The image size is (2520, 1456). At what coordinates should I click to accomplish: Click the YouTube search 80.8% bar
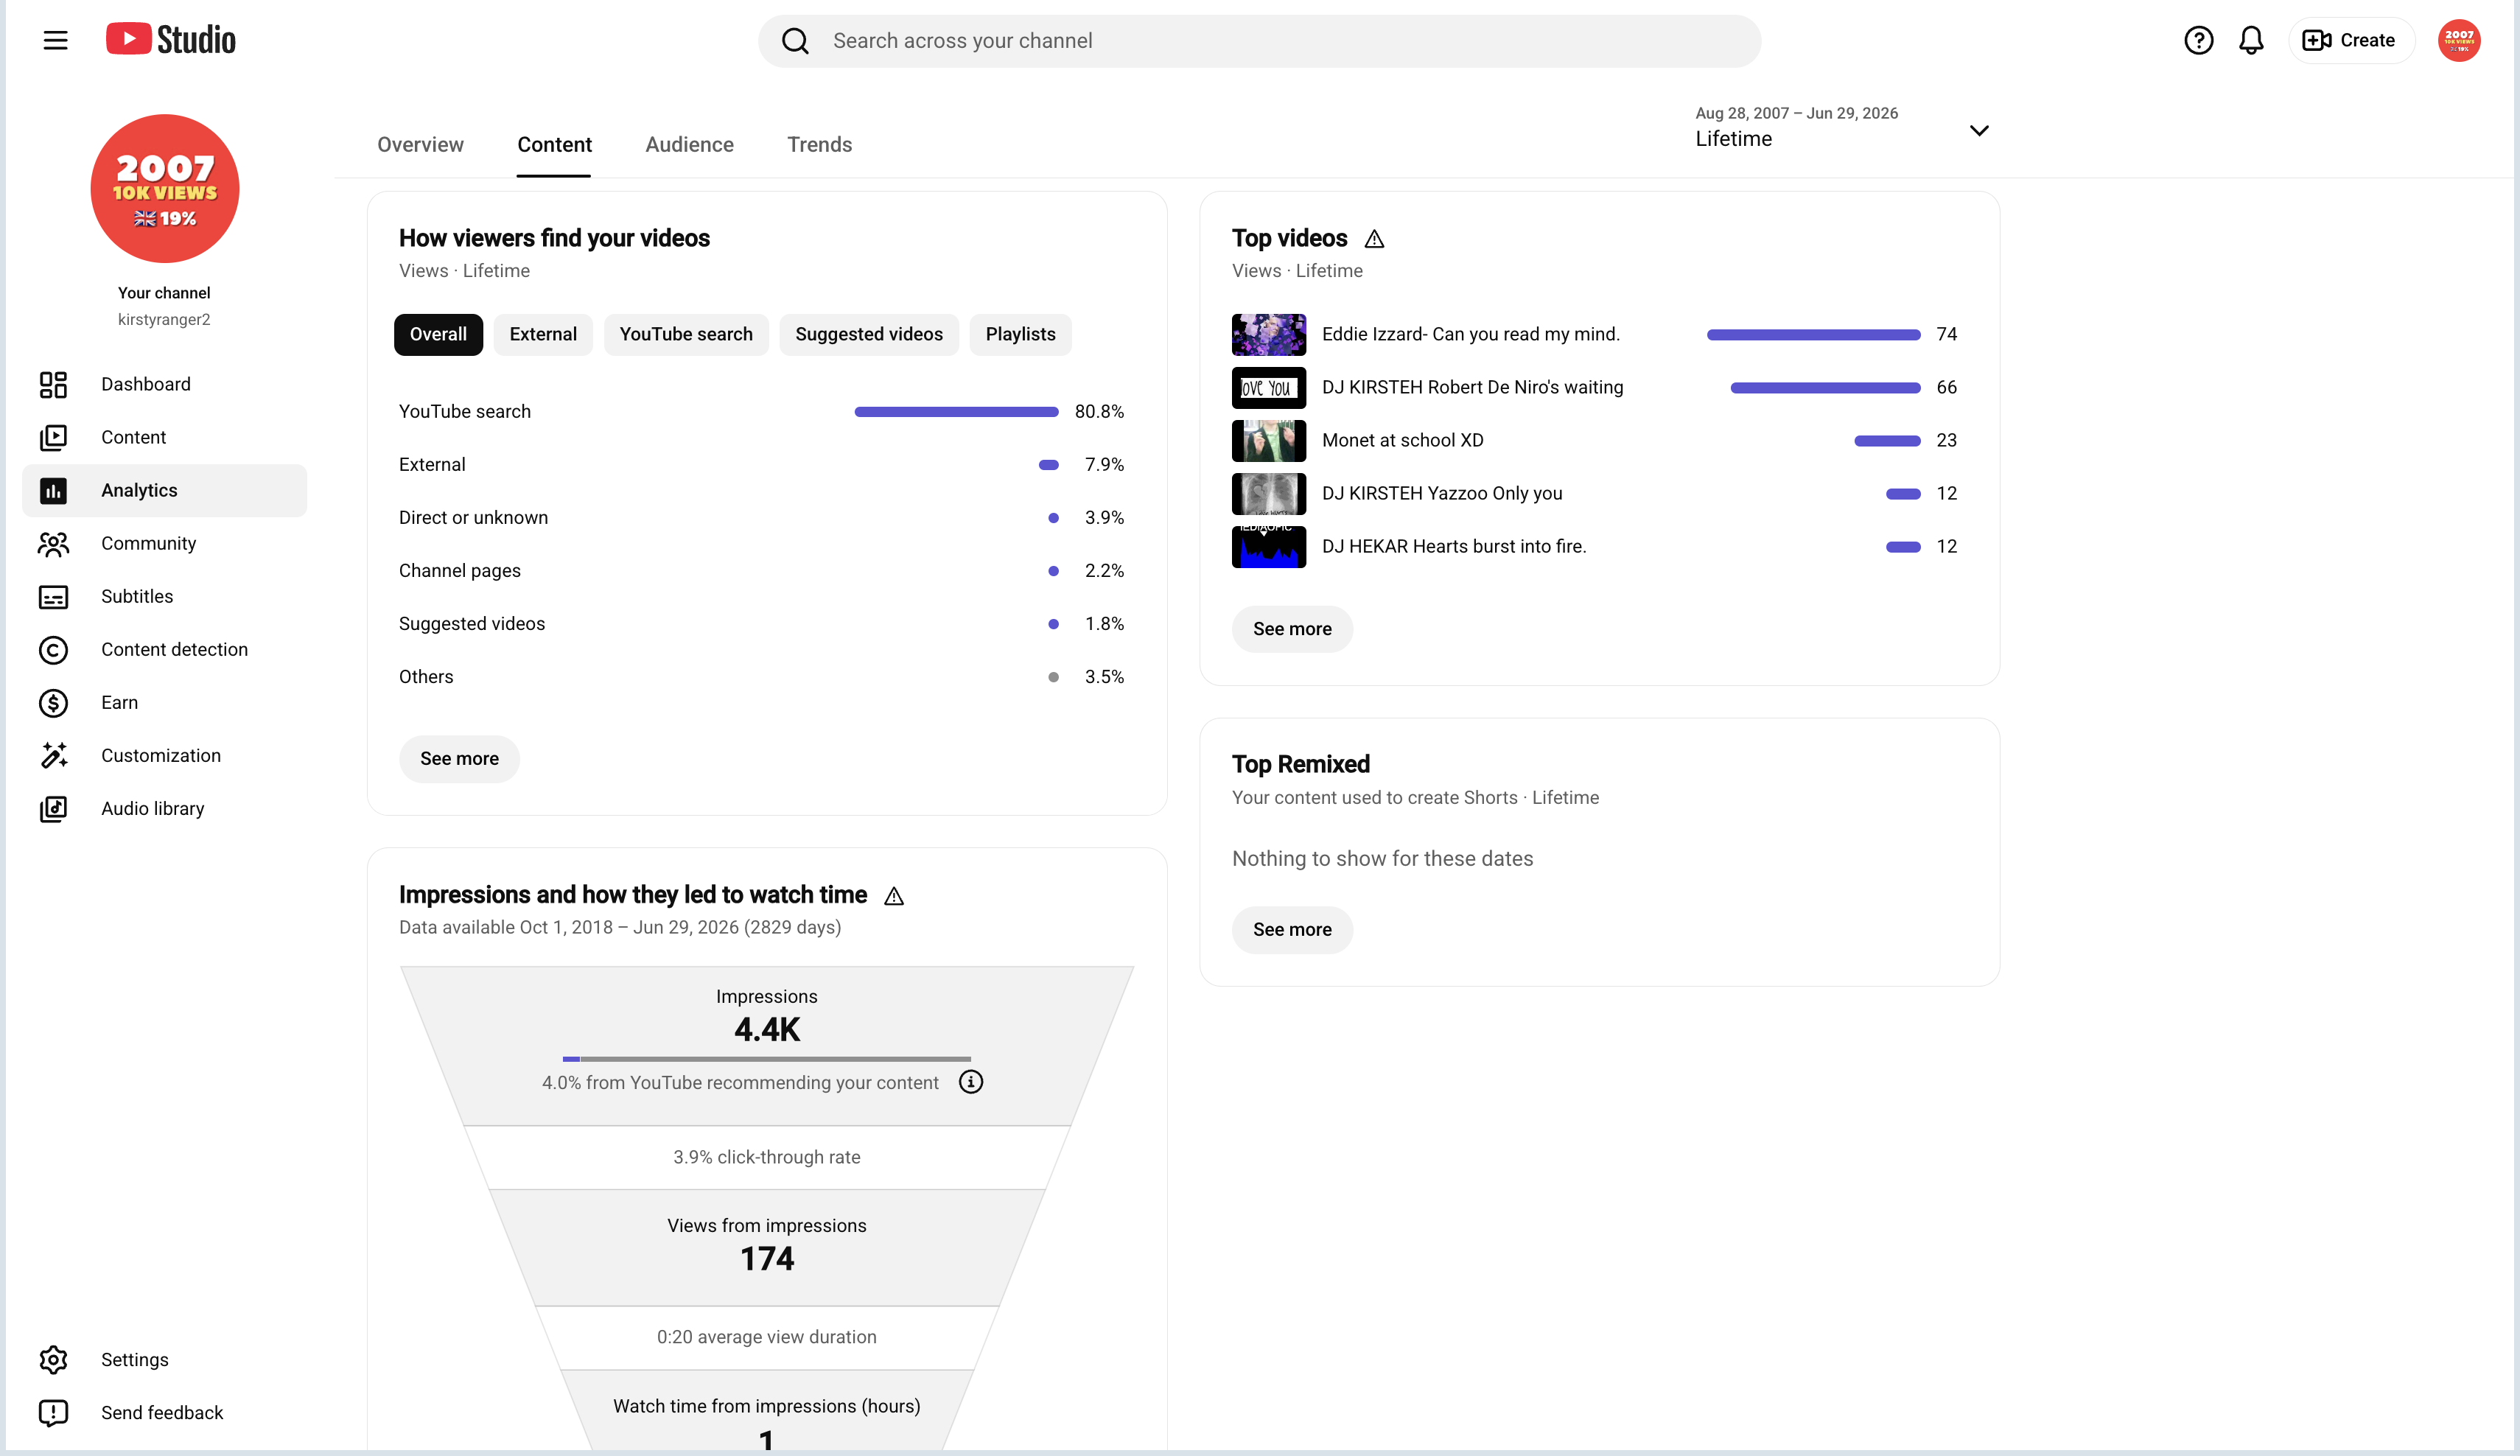(x=956, y=412)
